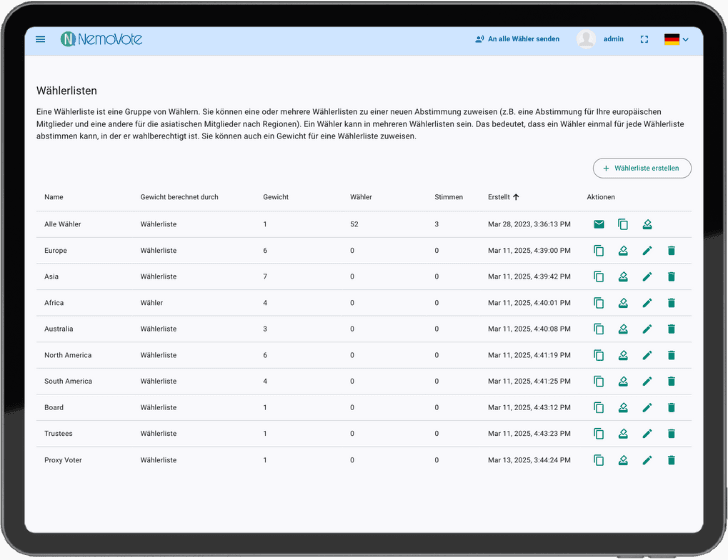Image resolution: width=728 pixels, height=560 pixels.
Task: Select the 'Proxy Voter' name cell
Action: click(63, 460)
